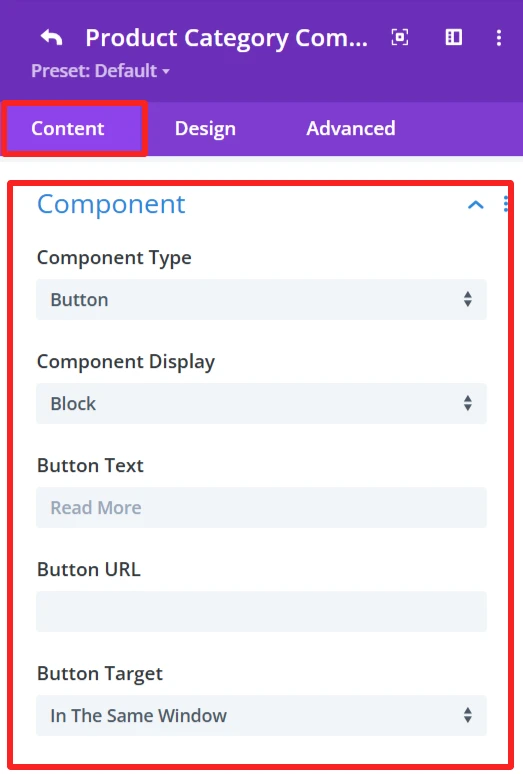Collapse the Component section with chevron
Viewport: 523px width, 774px height.
click(x=476, y=204)
